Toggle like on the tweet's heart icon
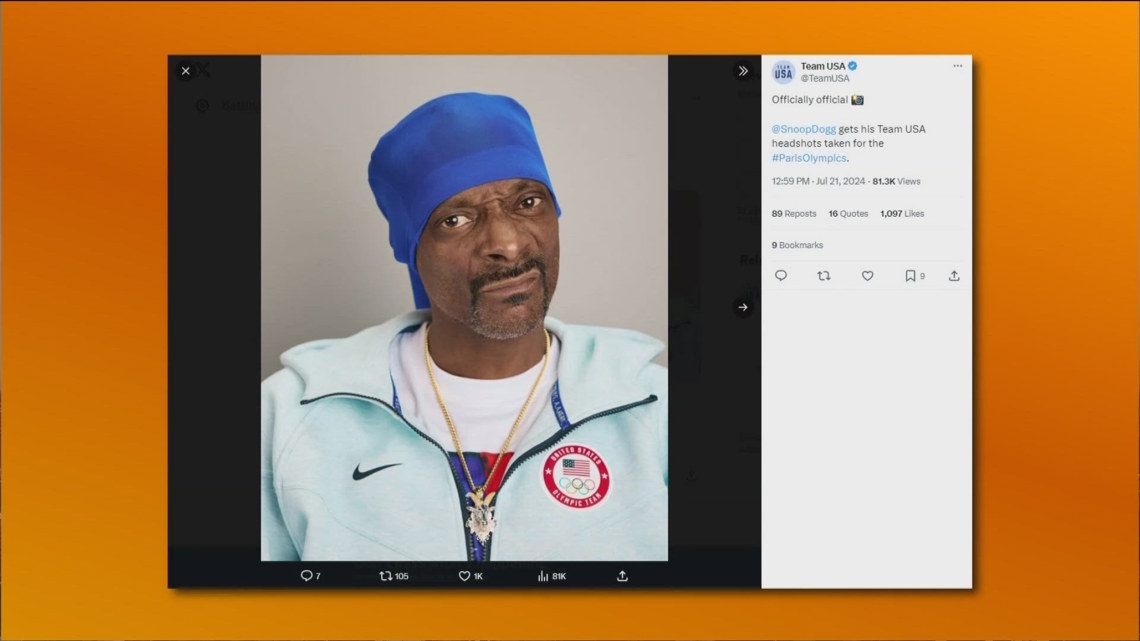 pos(867,276)
